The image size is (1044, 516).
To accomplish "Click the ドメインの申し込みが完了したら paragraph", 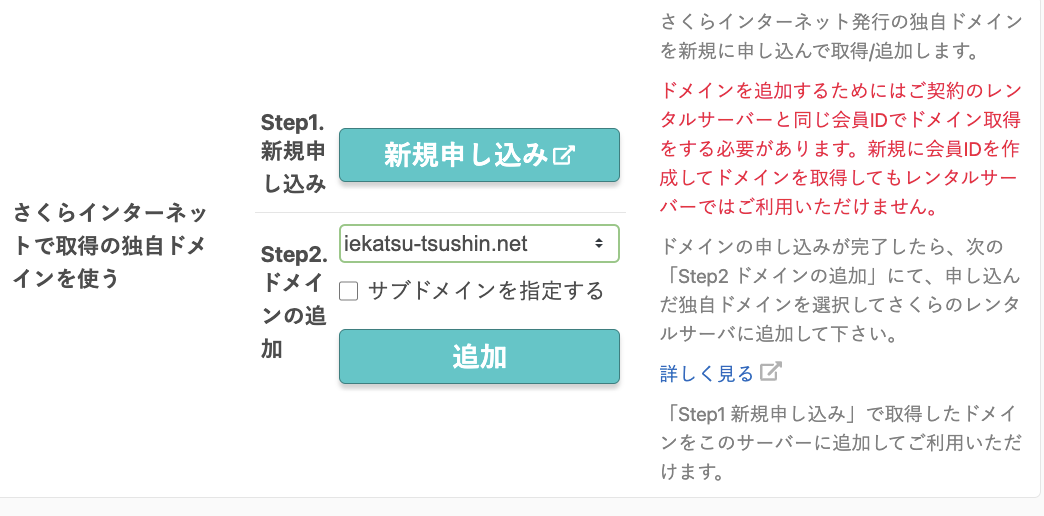I will click(x=840, y=290).
